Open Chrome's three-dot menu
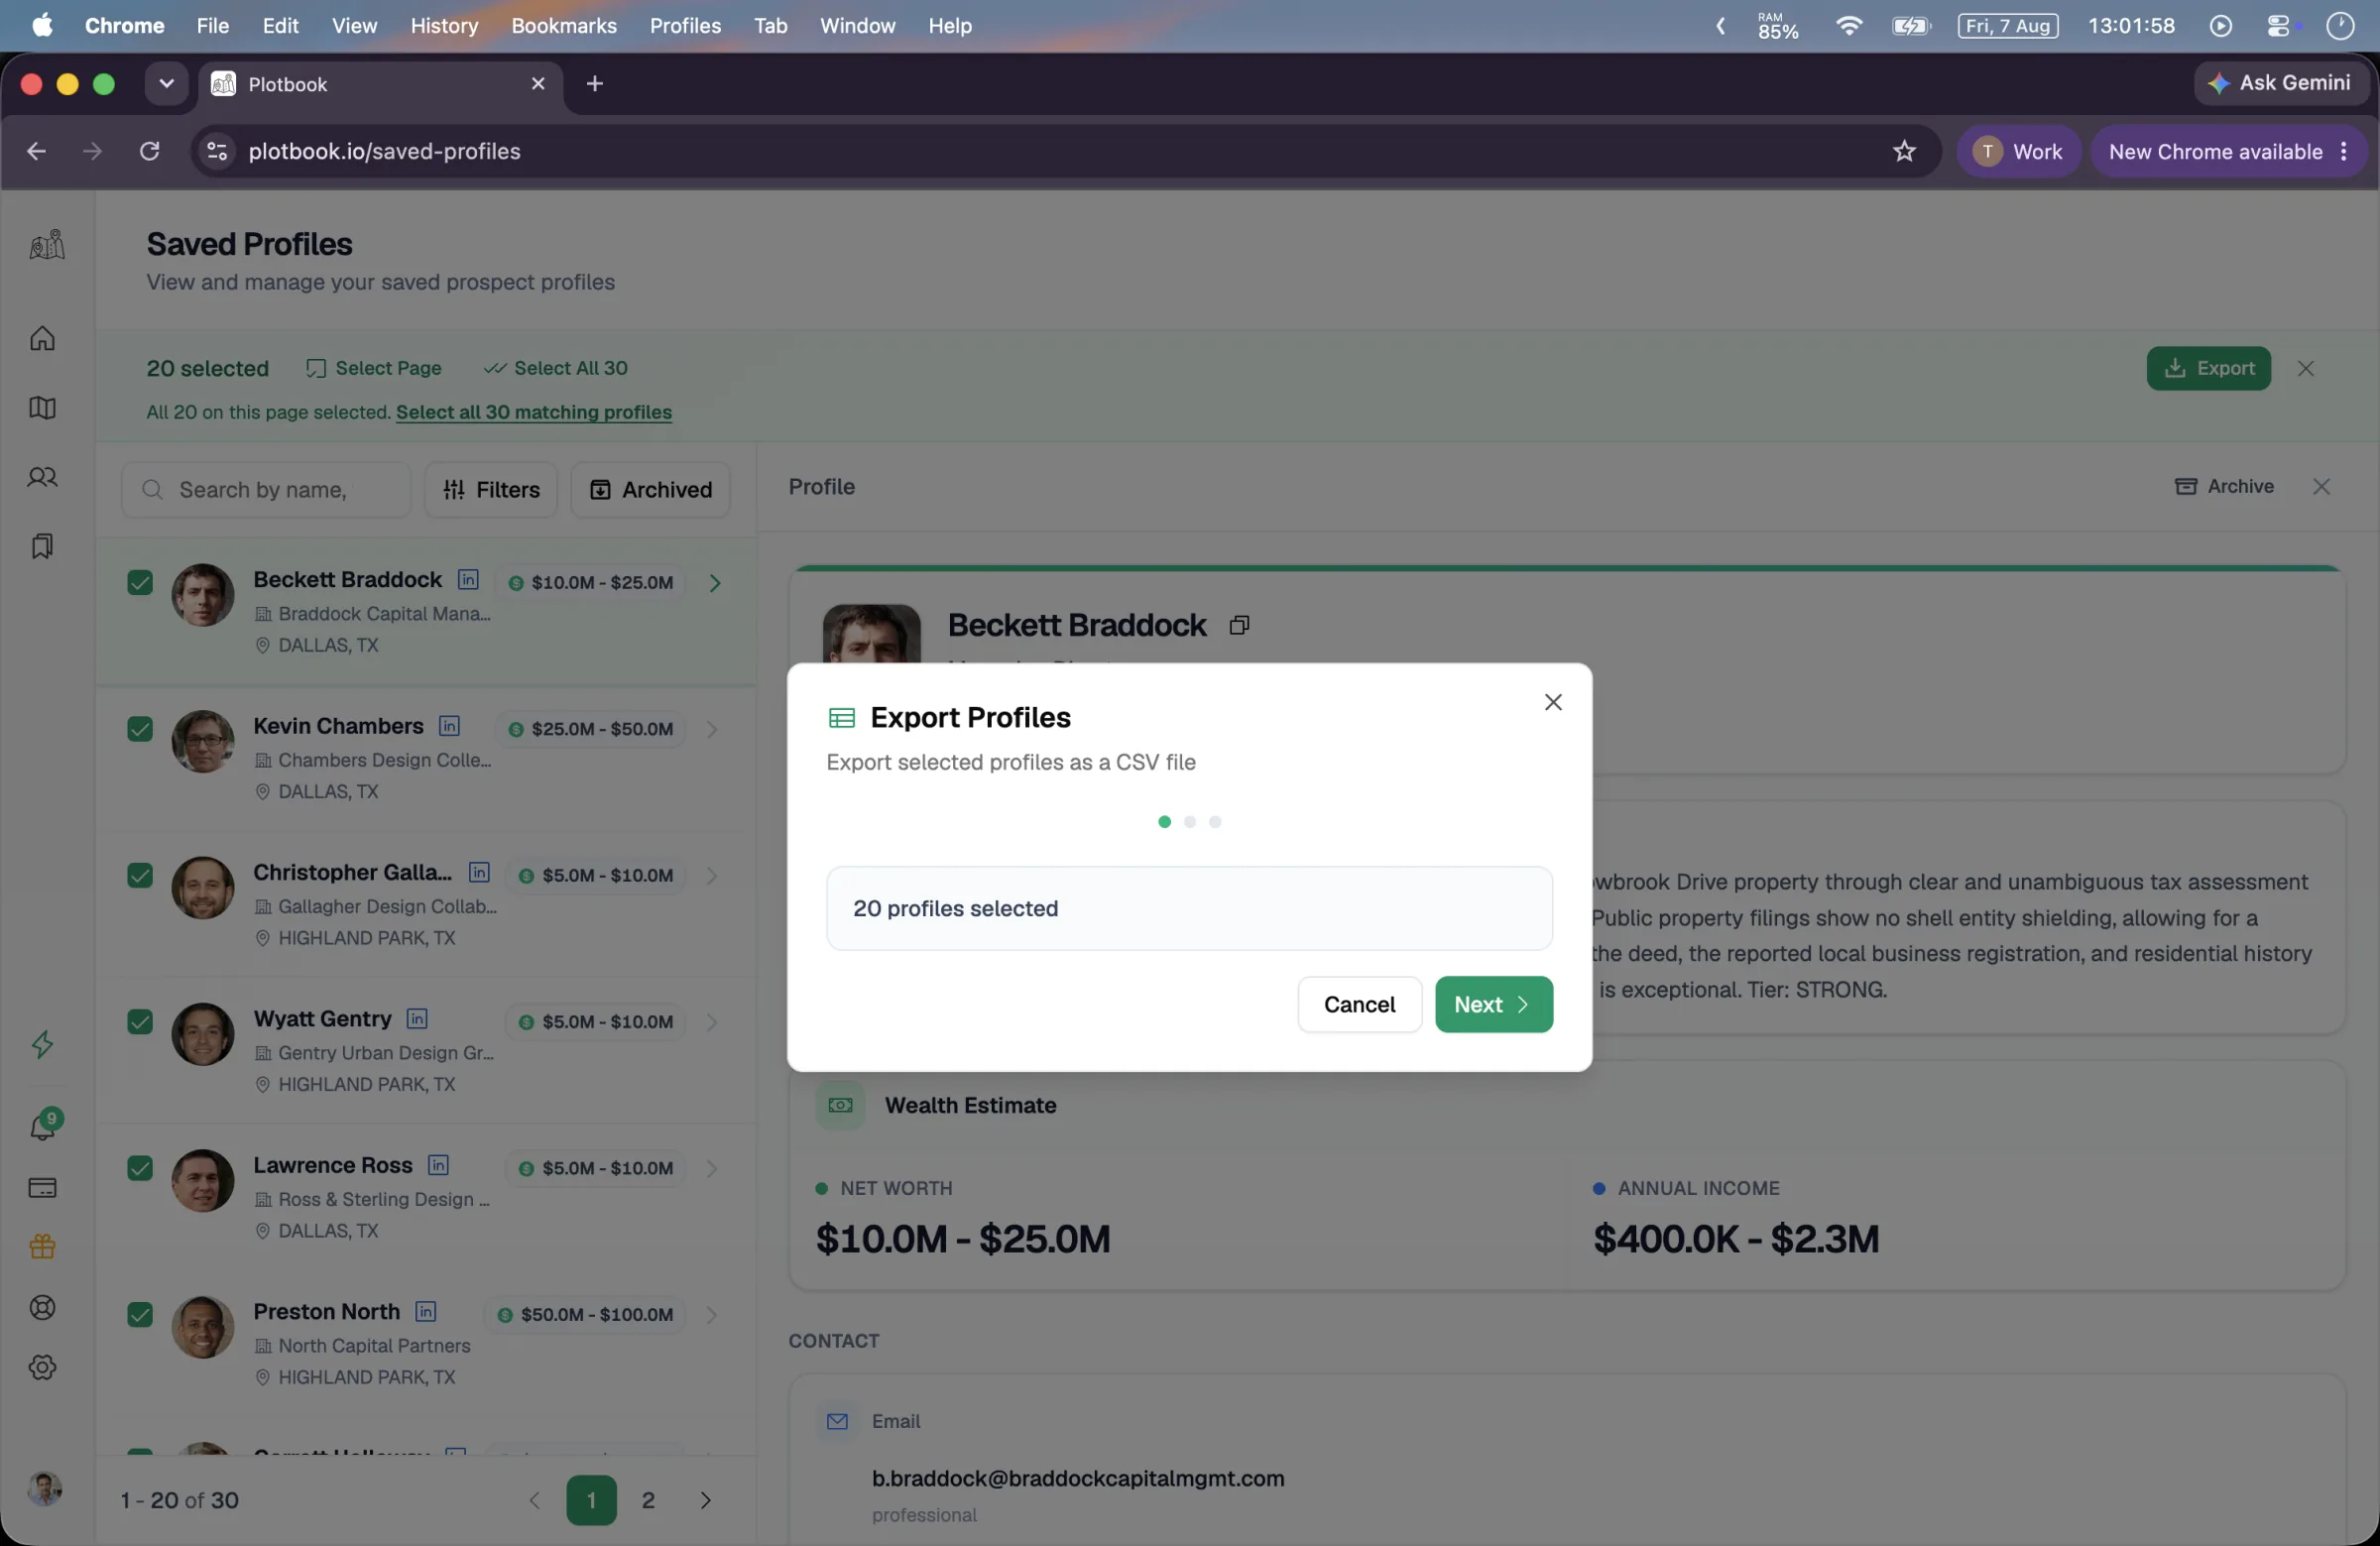 tap(2343, 151)
